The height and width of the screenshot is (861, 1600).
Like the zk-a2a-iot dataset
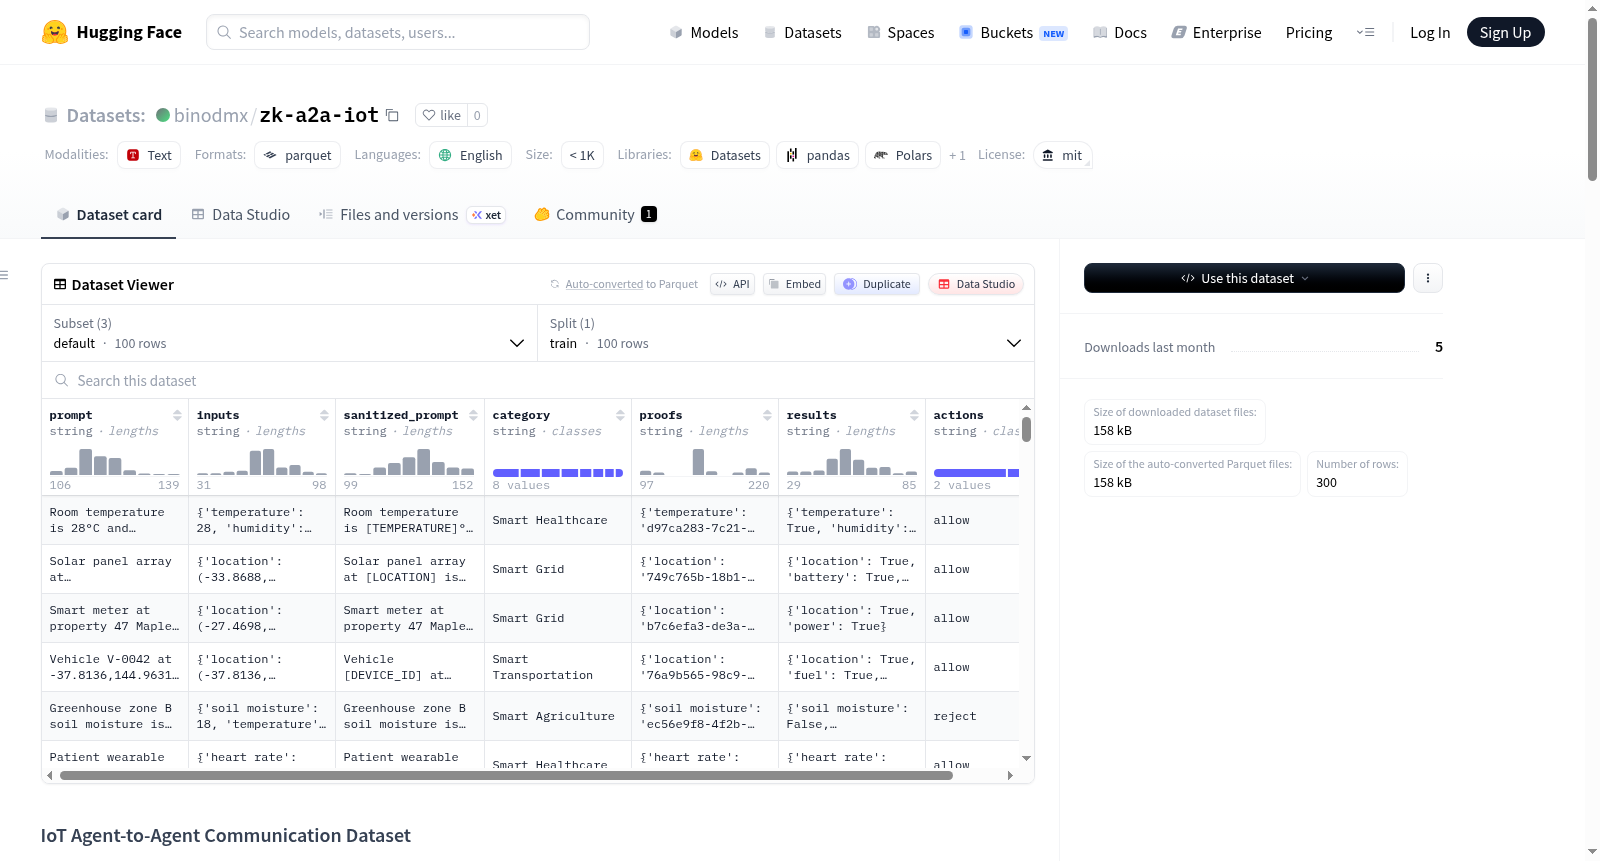[x=442, y=115]
